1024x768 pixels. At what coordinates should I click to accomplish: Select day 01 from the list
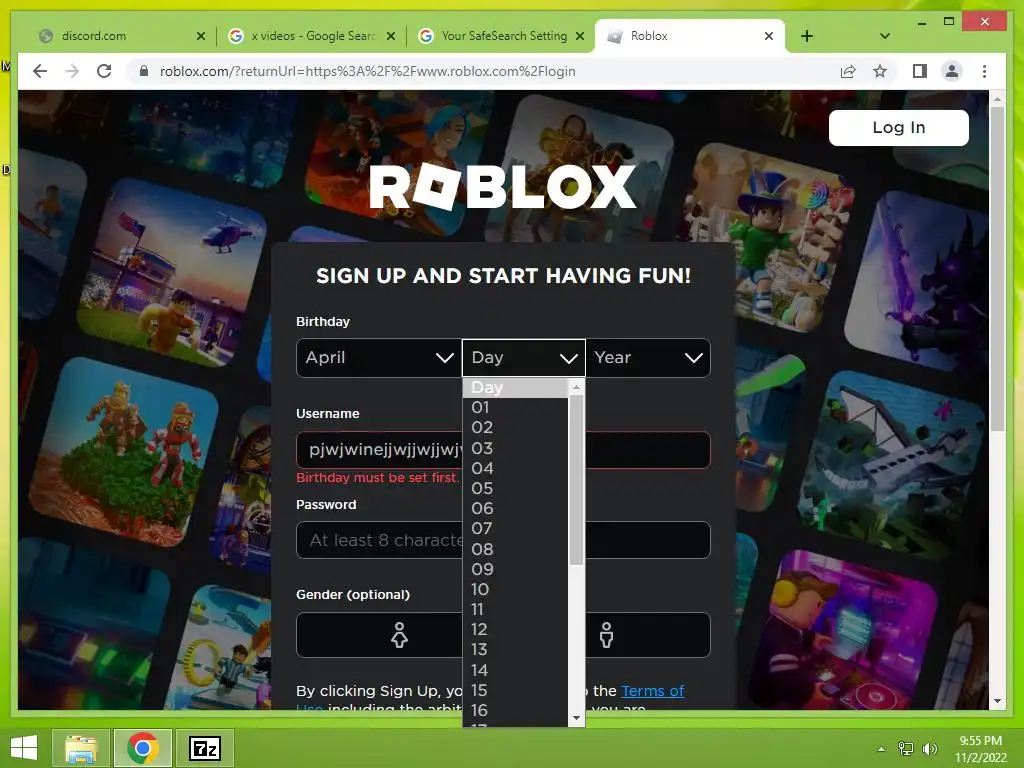(x=515, y=408)
